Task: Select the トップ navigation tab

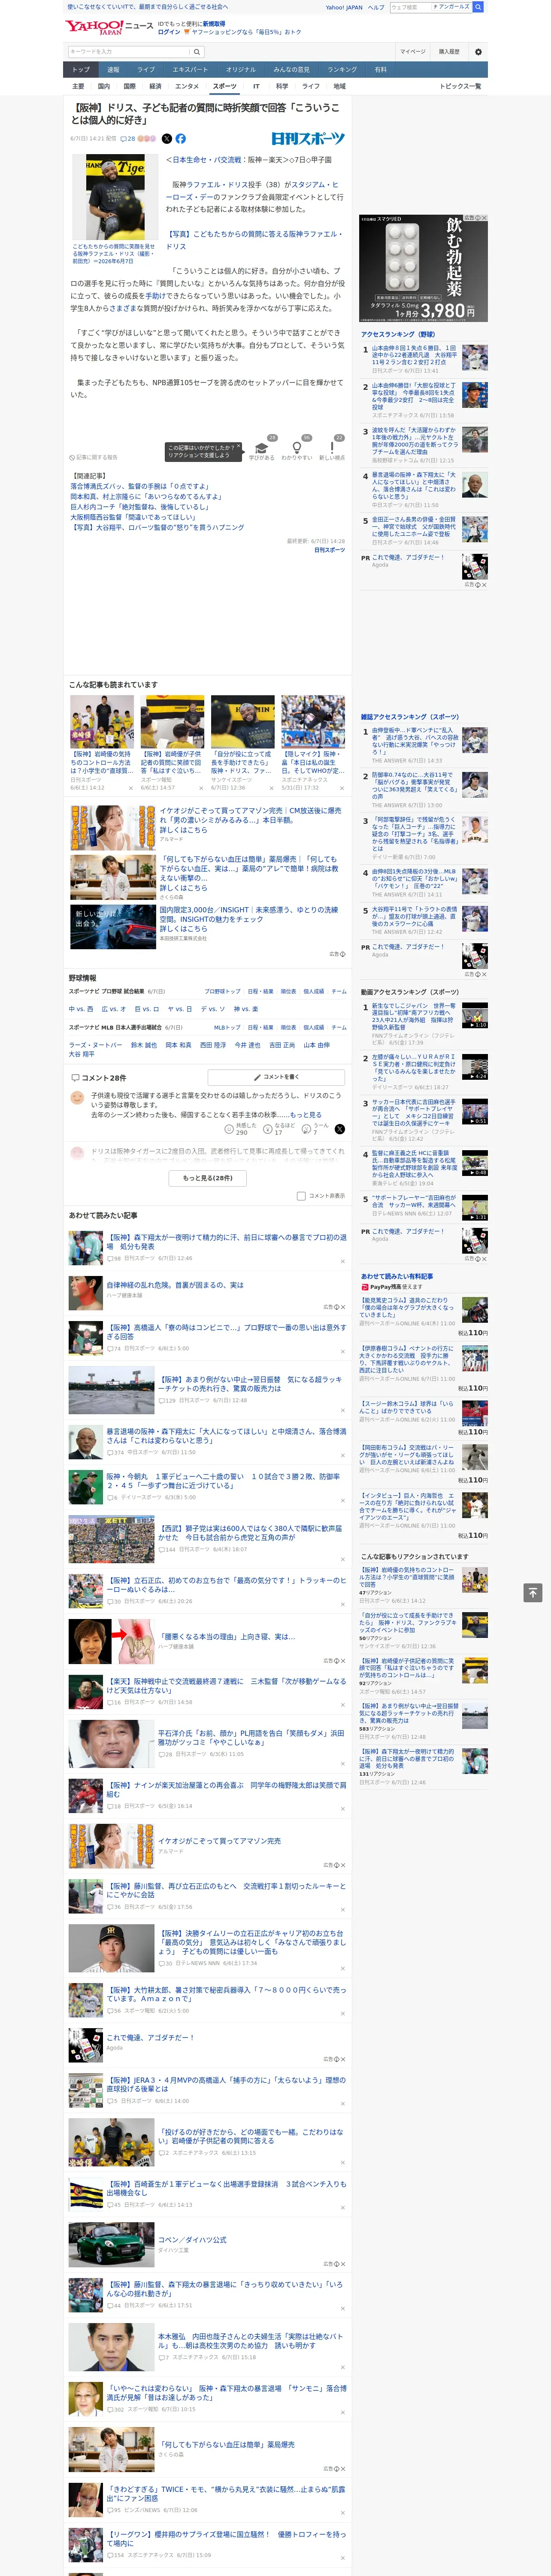Action: [81, 70]
